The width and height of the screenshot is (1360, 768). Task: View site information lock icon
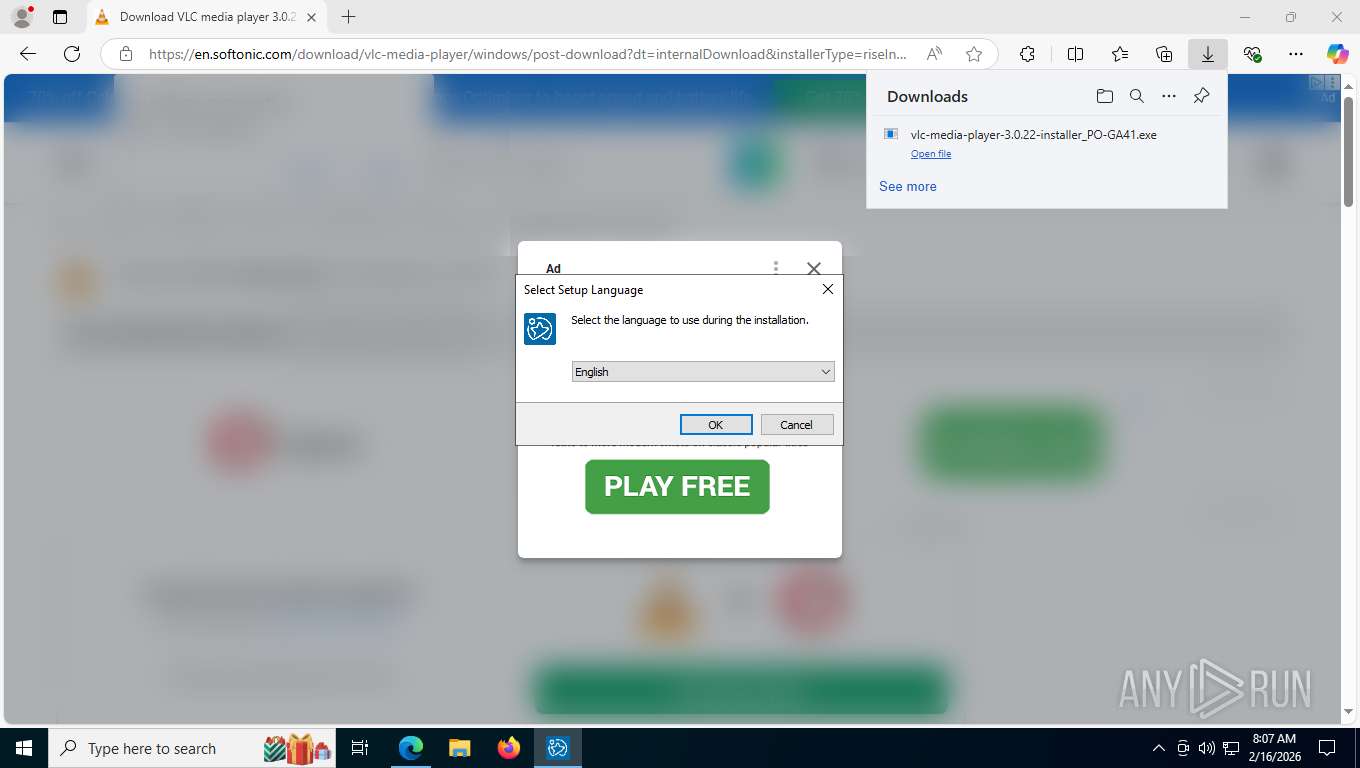click(125, 54)
